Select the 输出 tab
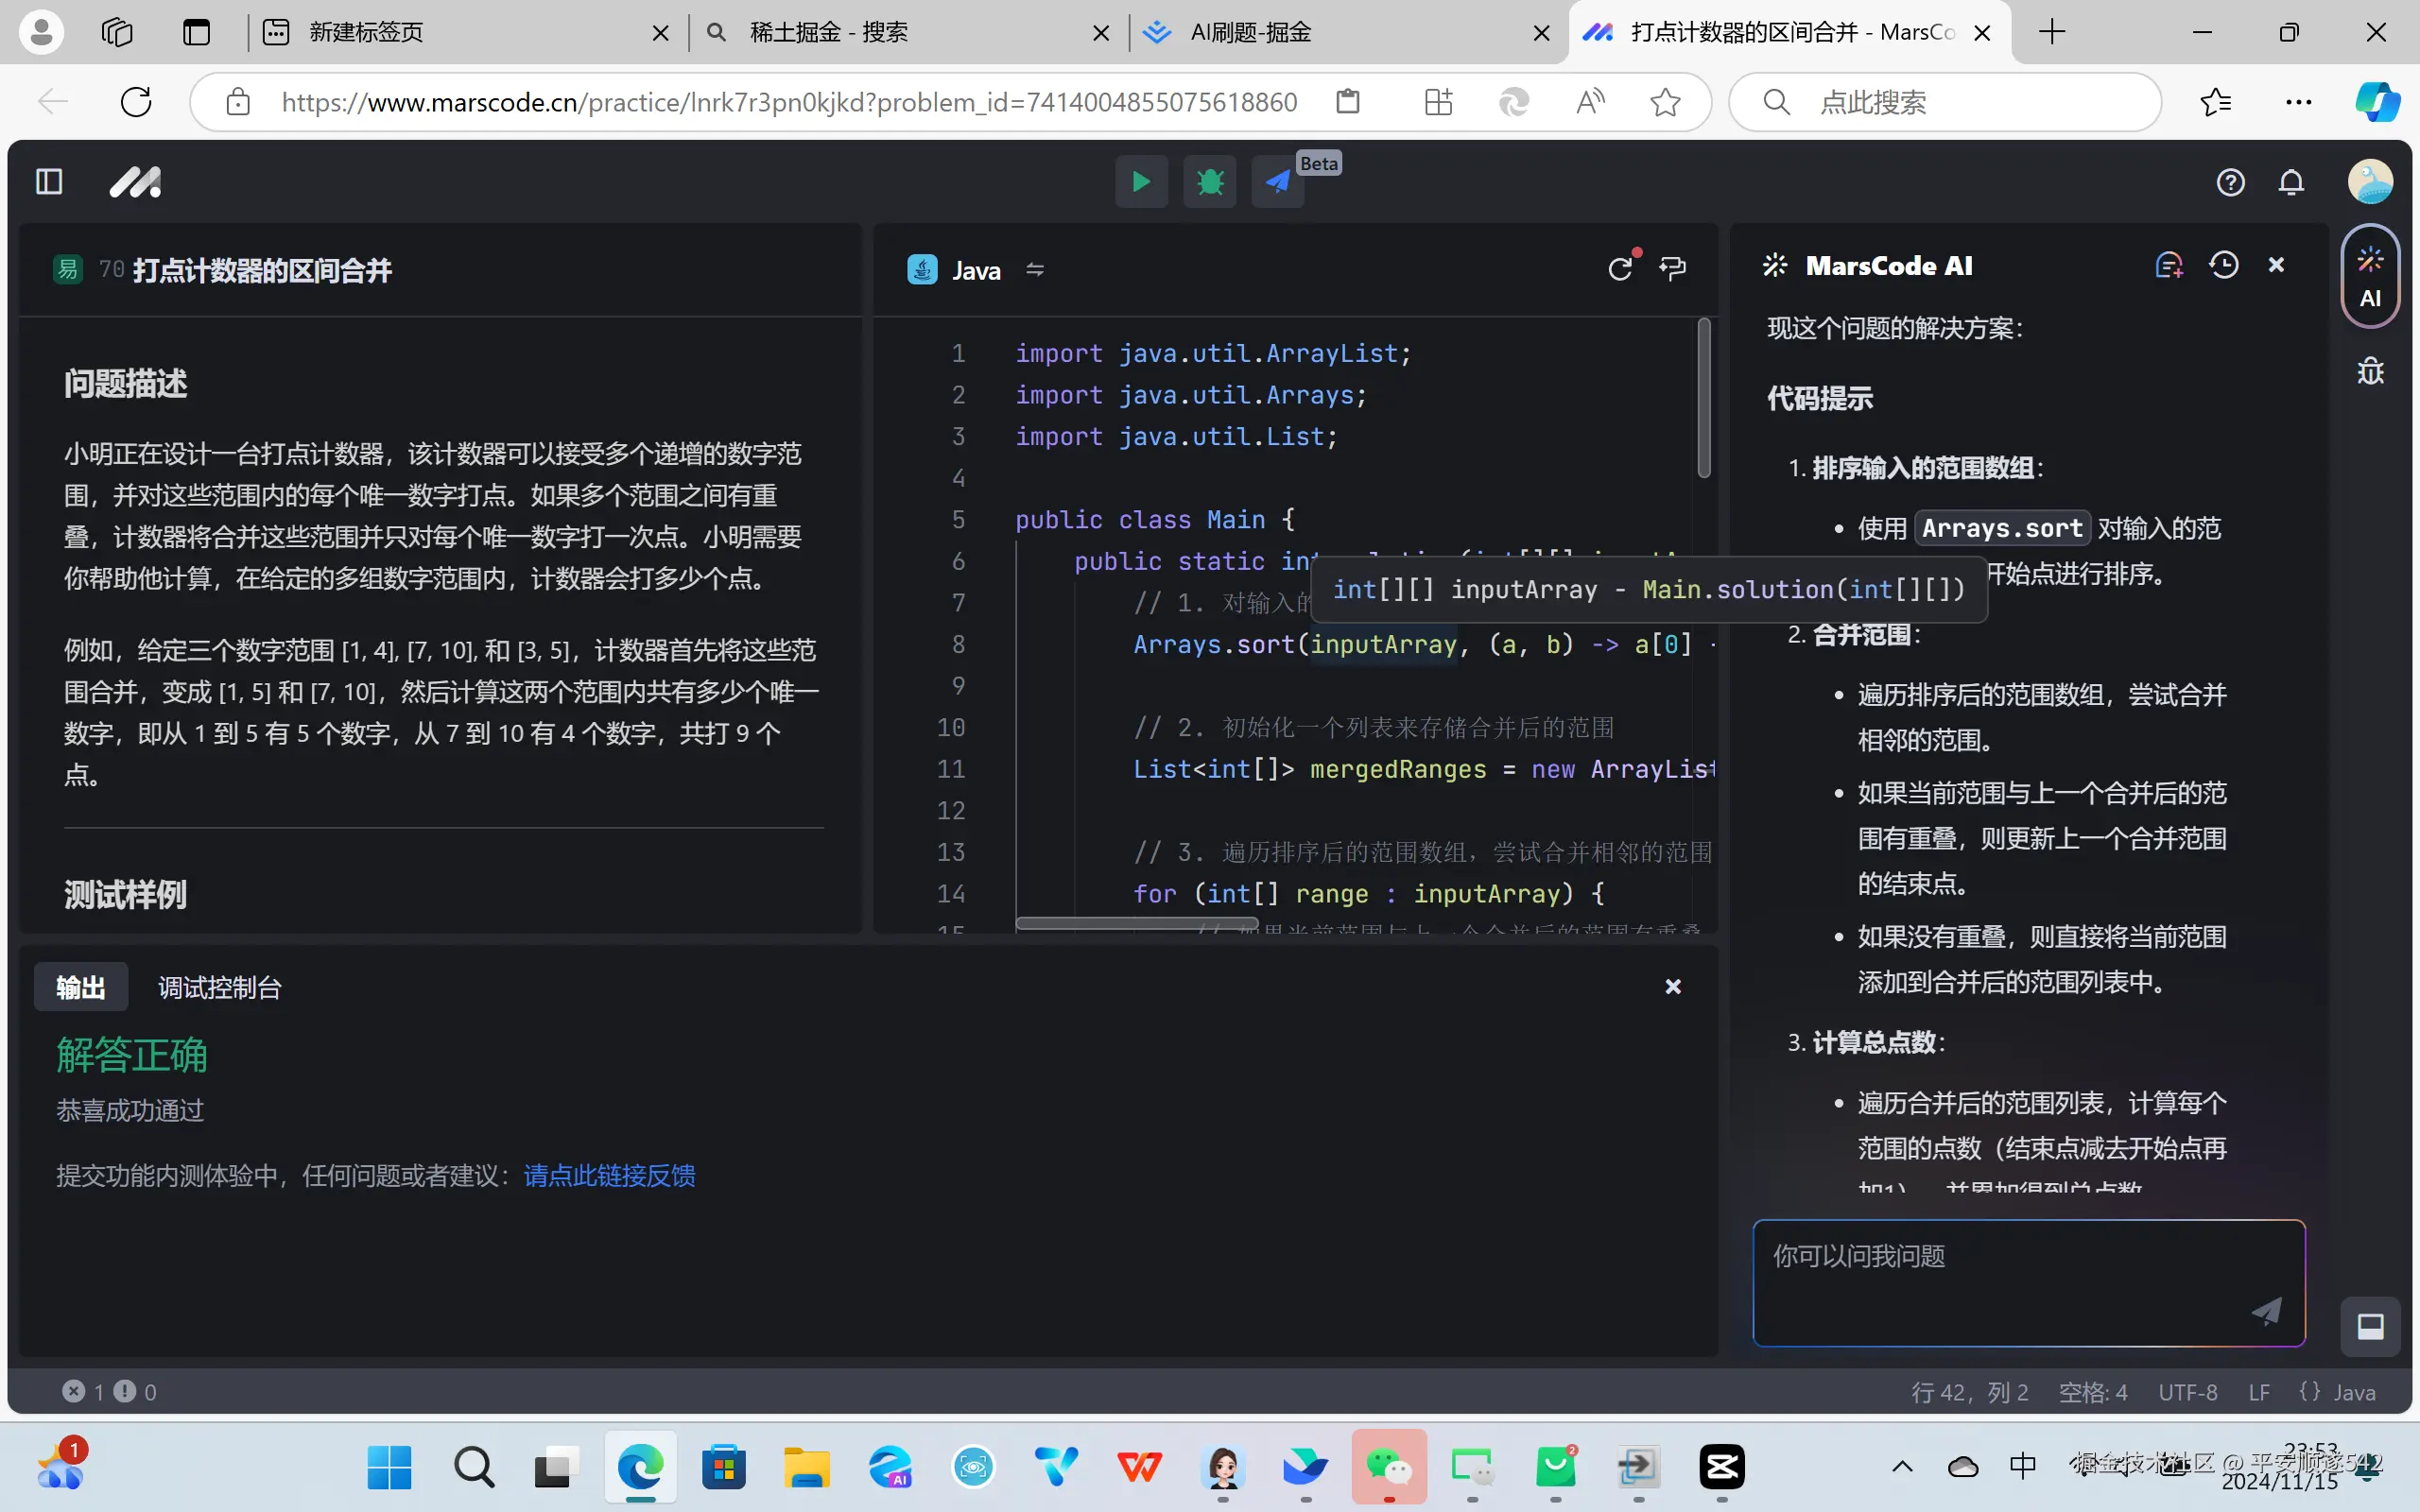This screenshot has height=1512, width=2420. coord(81,988)
